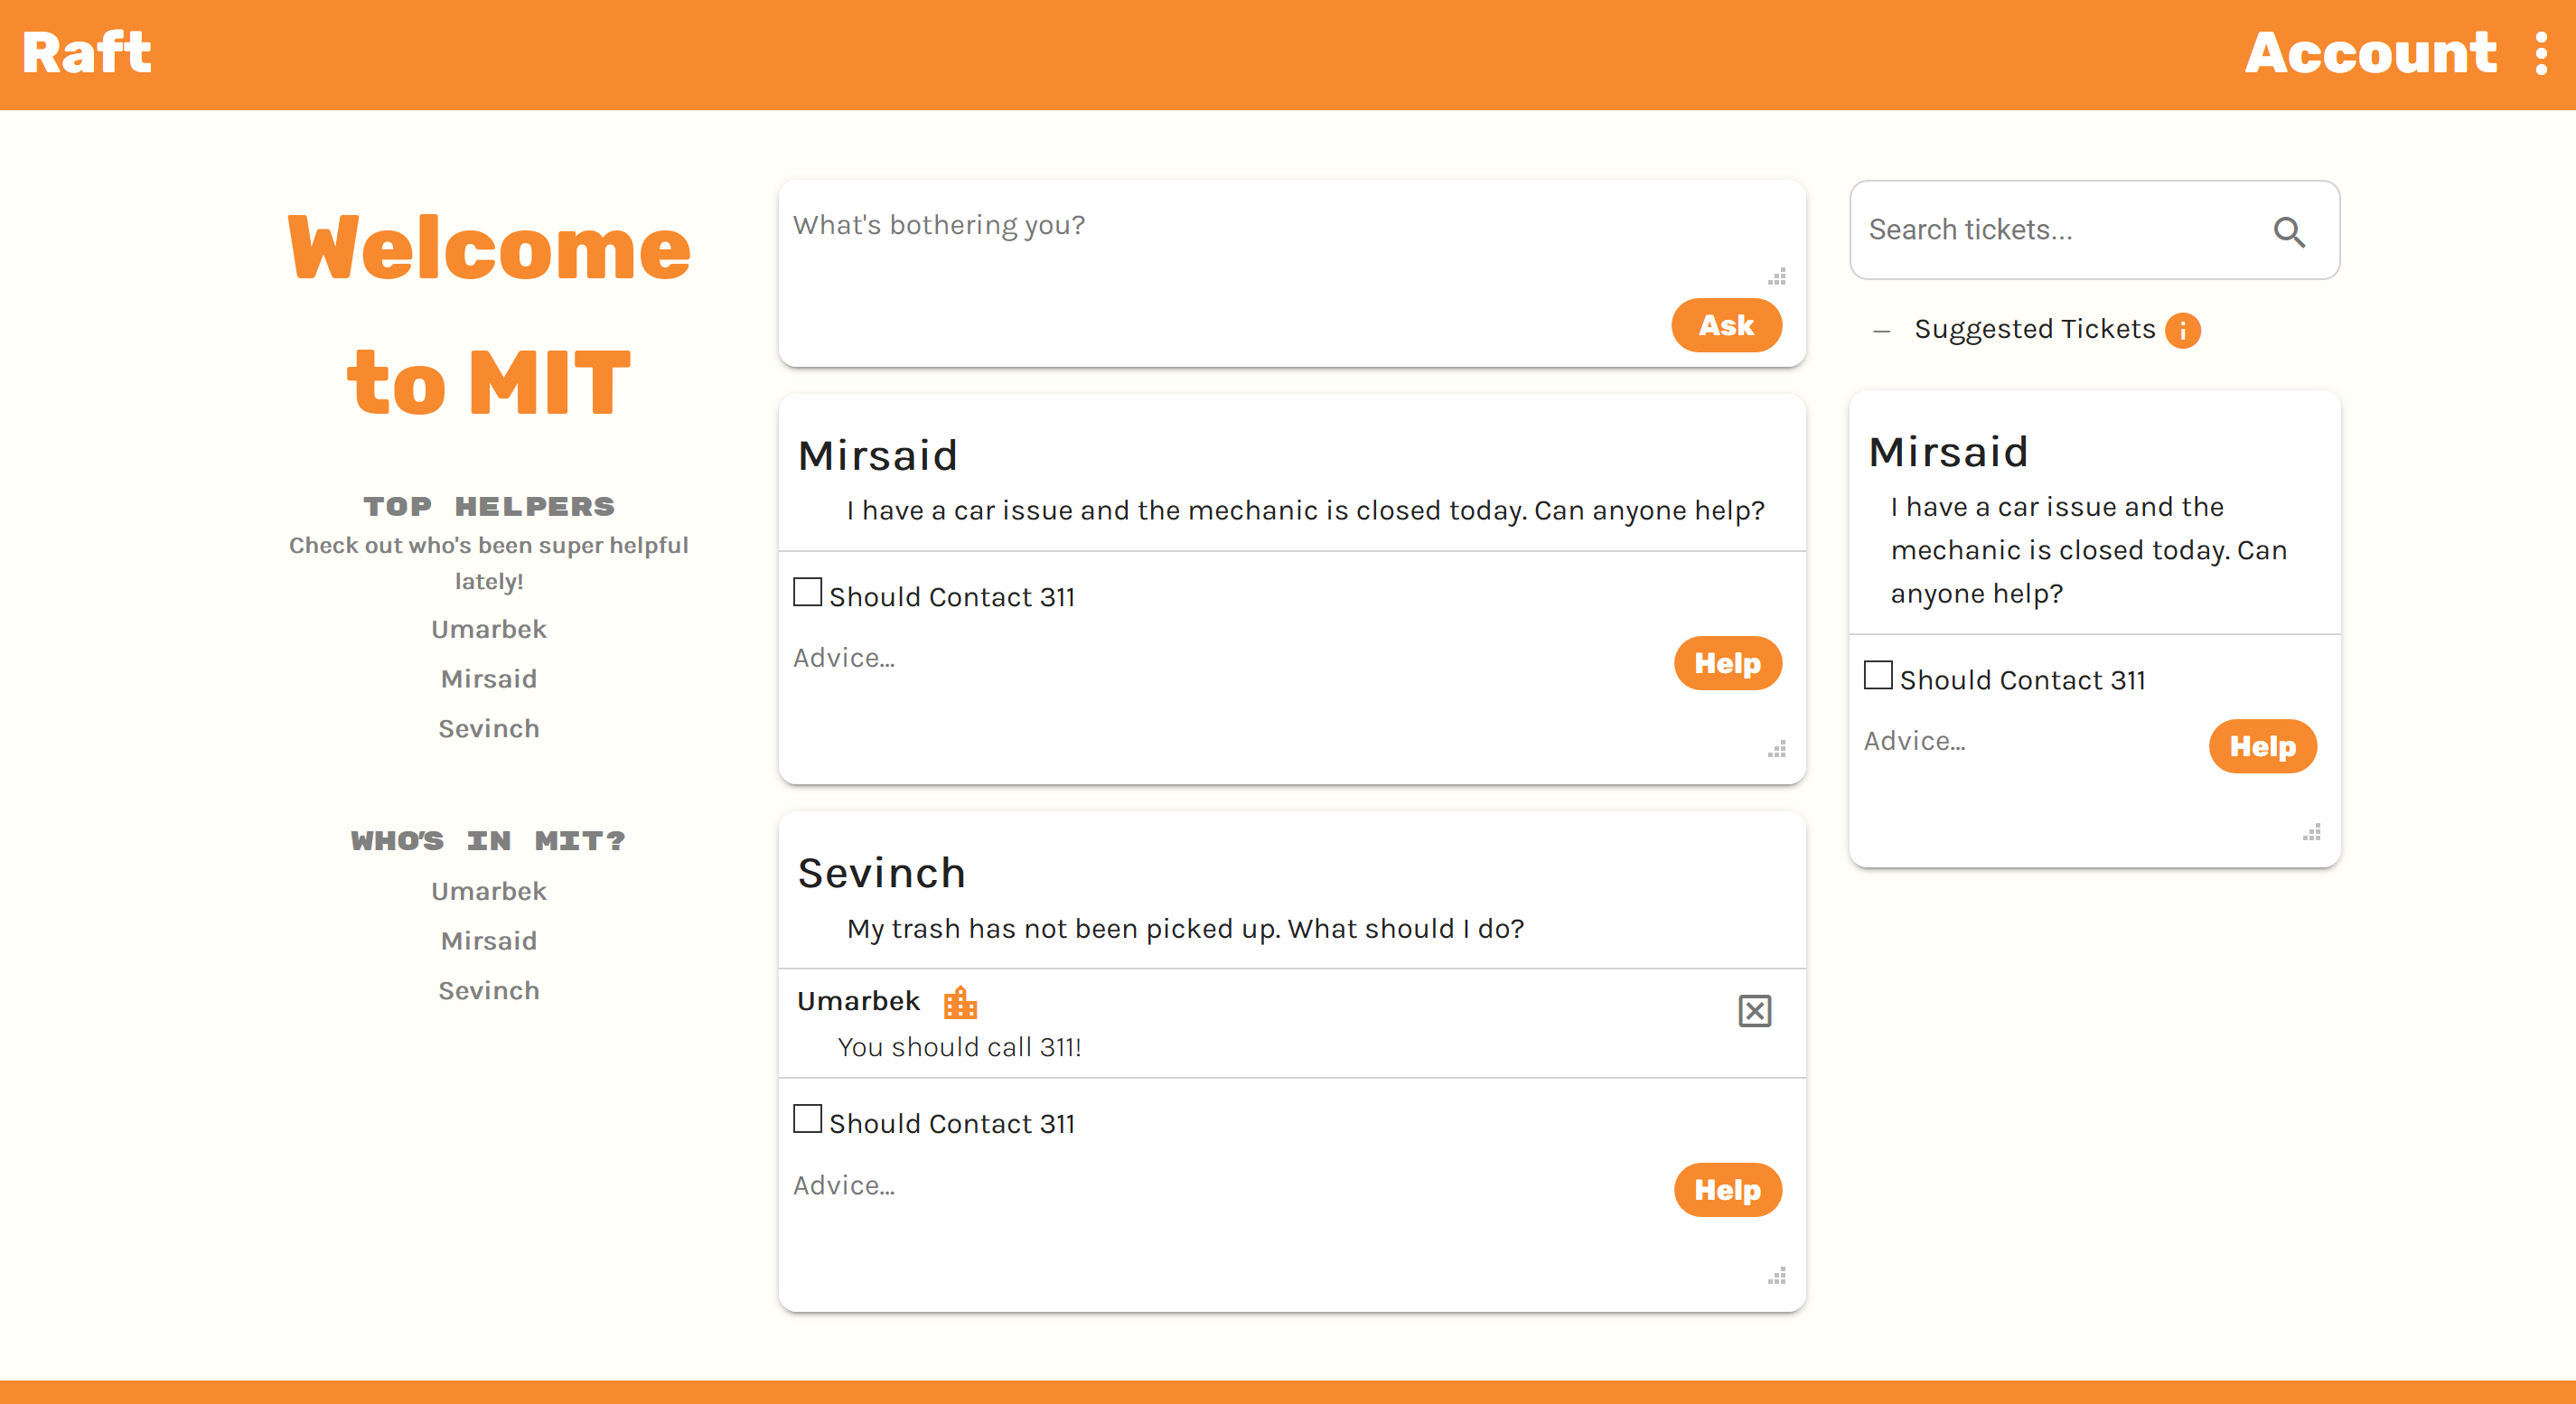The height and width of the screenshot is (1404, 2576).
Task: Focus the Advice field on Sevinch's ticket
Action: 1225,1225
